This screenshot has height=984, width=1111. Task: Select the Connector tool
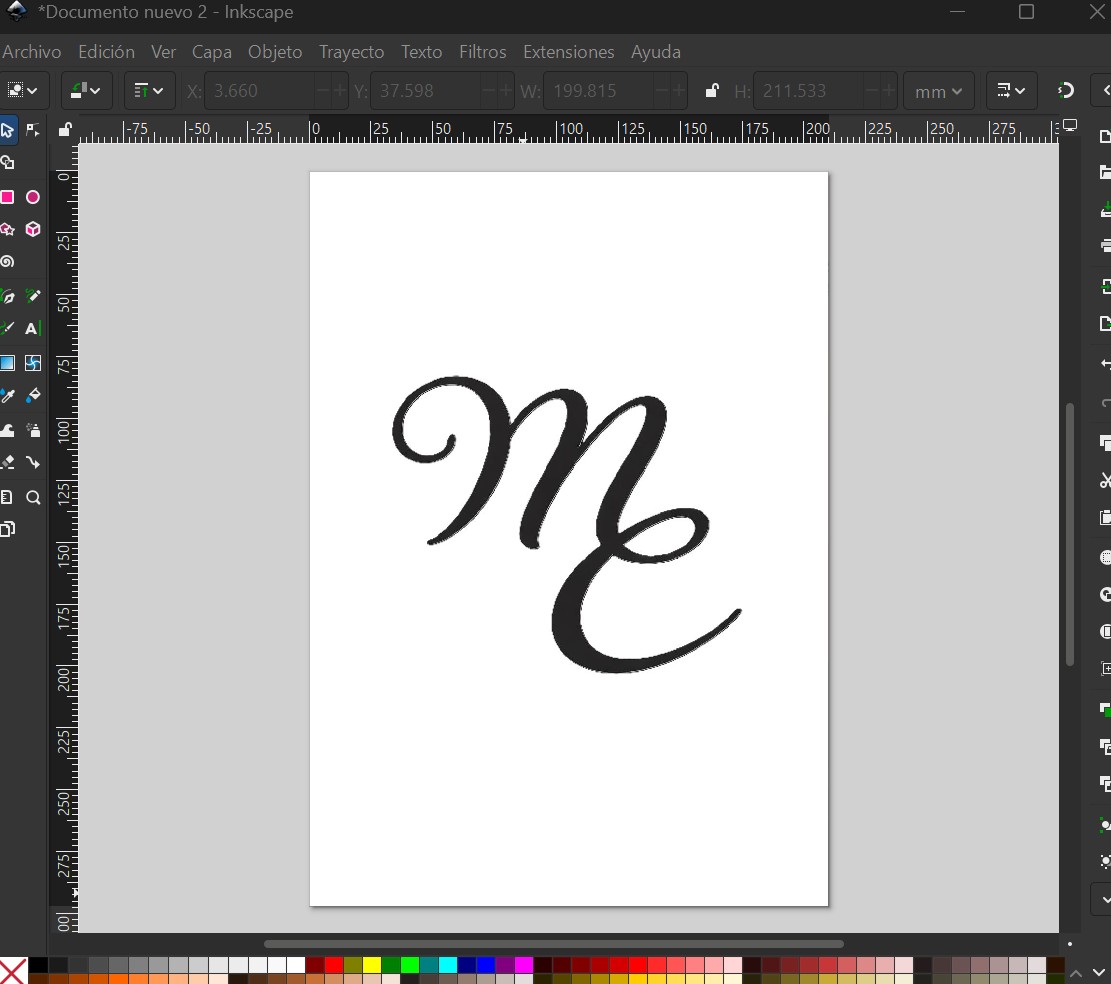tap(33, 463)
